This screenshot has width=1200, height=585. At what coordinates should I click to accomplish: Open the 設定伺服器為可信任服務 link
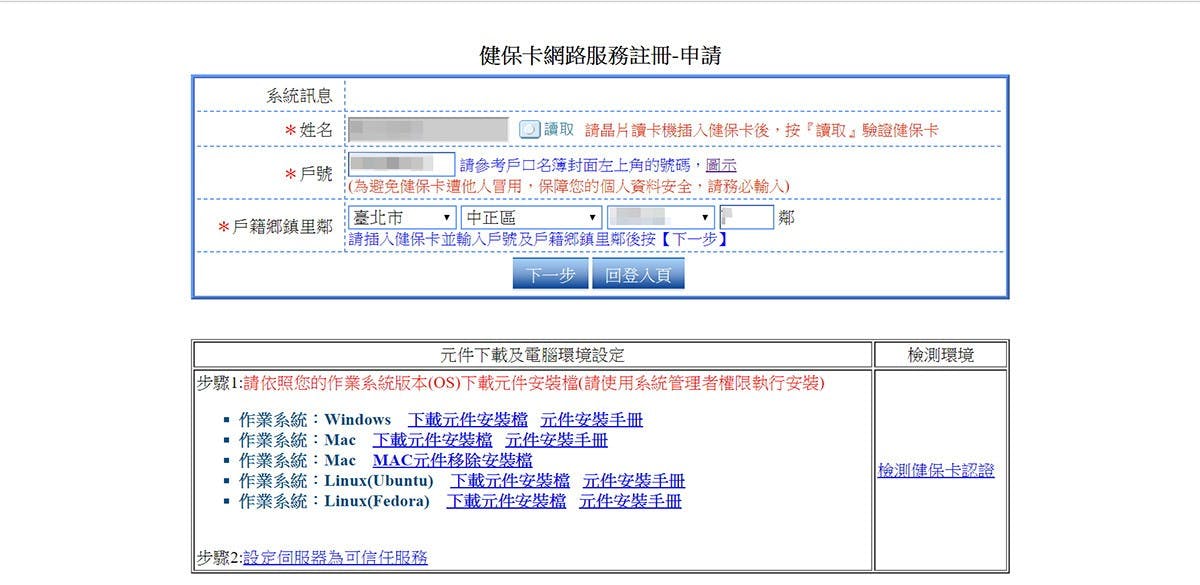(x=335, y=557)
